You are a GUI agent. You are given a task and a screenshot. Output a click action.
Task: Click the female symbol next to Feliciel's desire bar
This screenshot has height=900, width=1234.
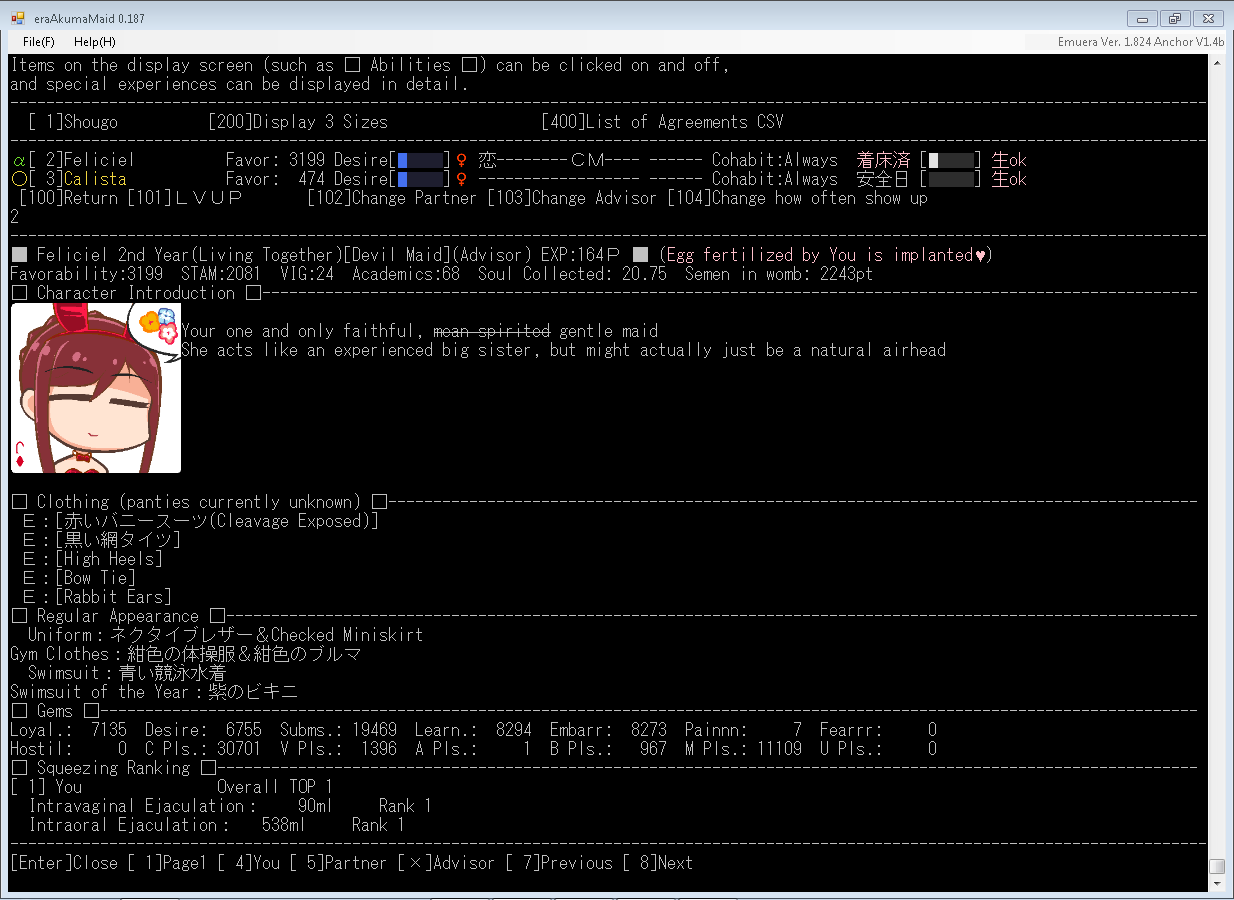point(461,160)
